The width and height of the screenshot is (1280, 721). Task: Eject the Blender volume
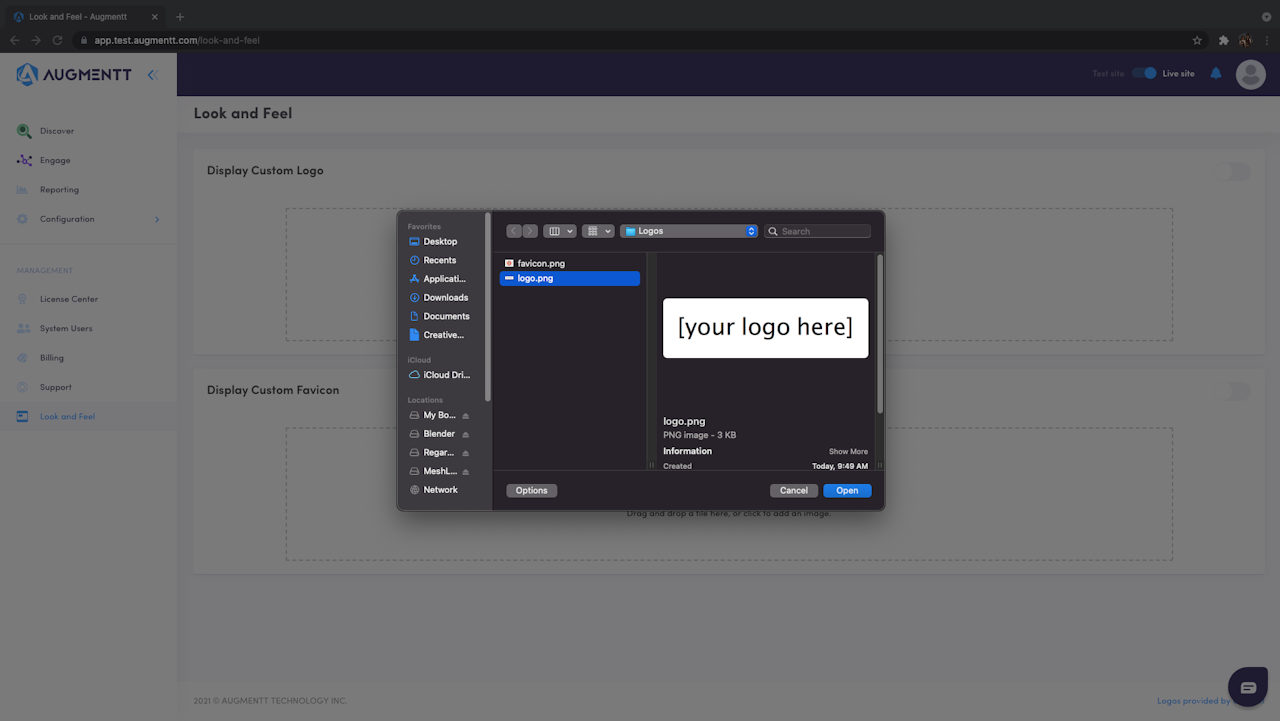465,434
